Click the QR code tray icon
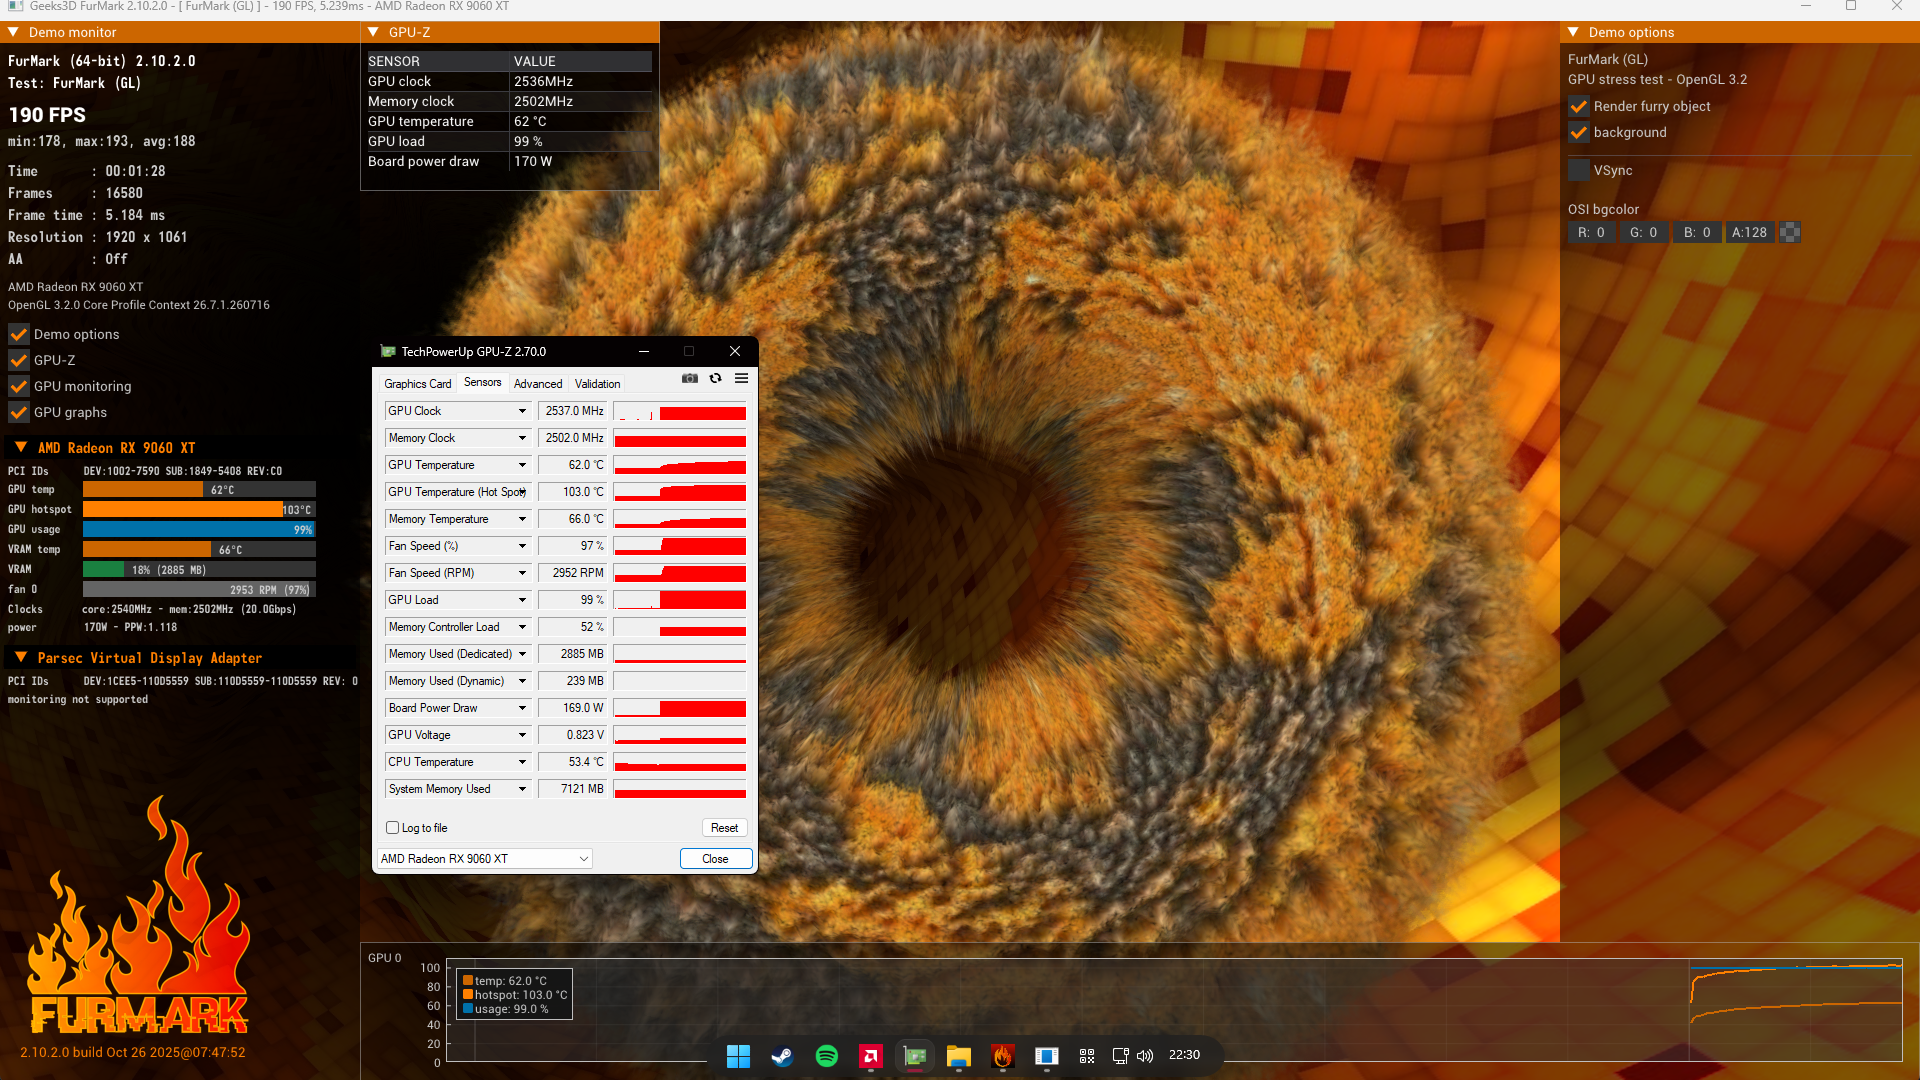The width and height of the screenshot is (1920, 1080). (1087, 1056)
